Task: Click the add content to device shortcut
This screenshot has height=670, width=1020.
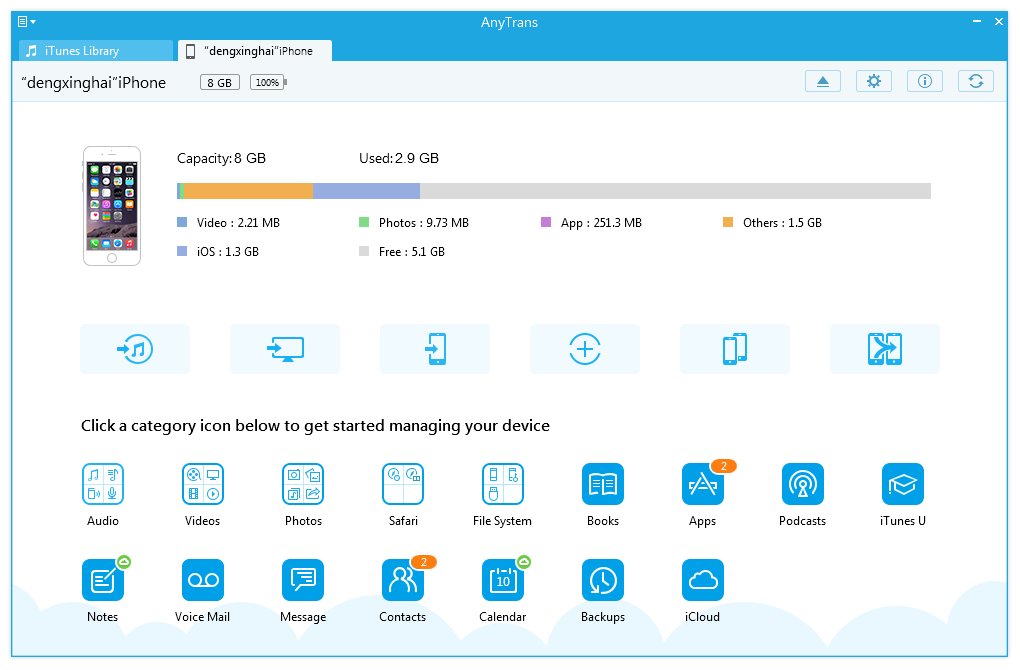Action: (x=585, y=349)
